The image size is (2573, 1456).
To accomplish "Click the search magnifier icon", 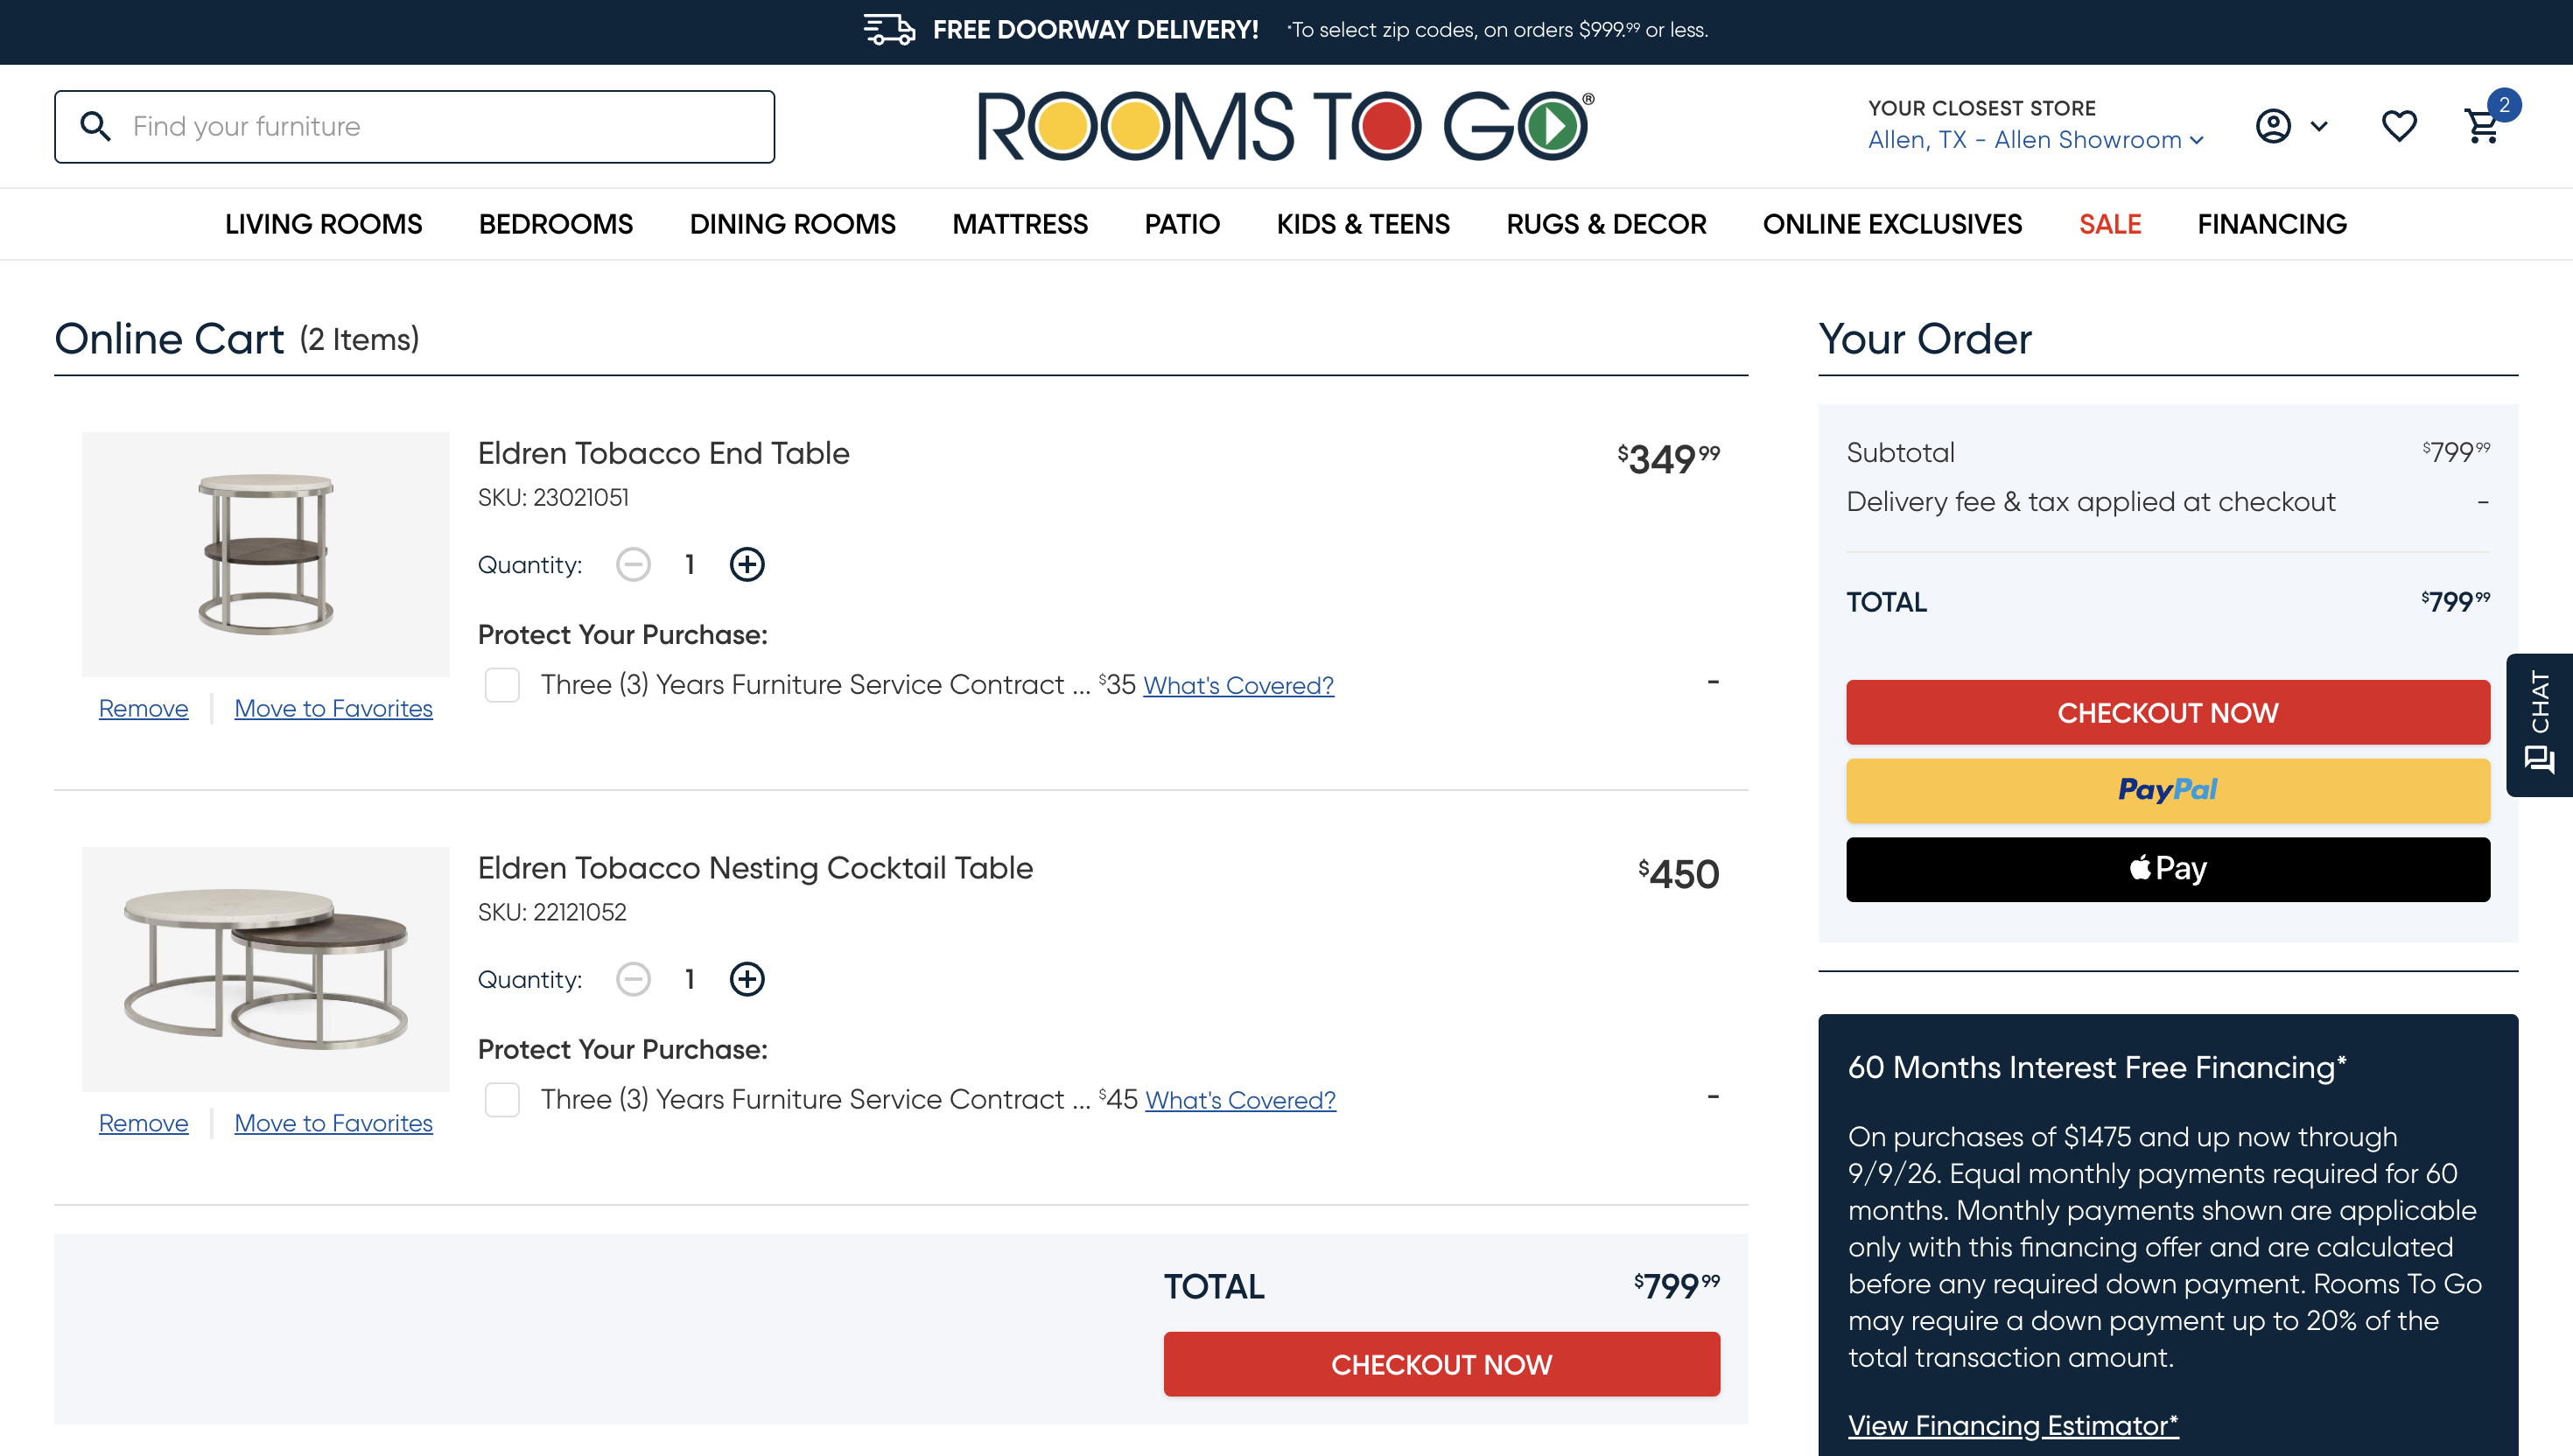I will pos(96,126).
